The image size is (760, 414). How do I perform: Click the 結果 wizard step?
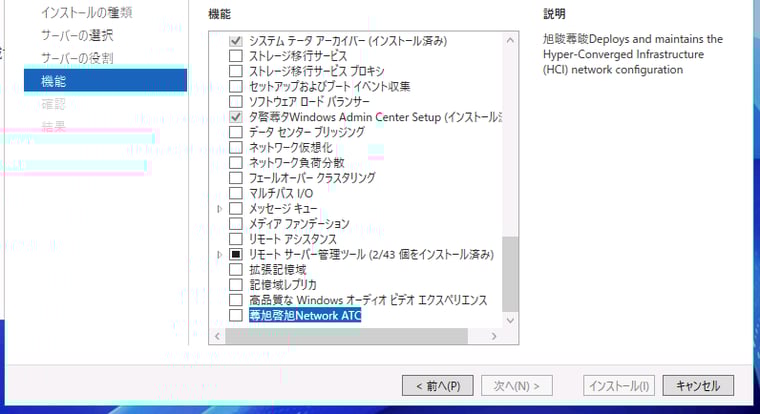[x=53, y=127]
